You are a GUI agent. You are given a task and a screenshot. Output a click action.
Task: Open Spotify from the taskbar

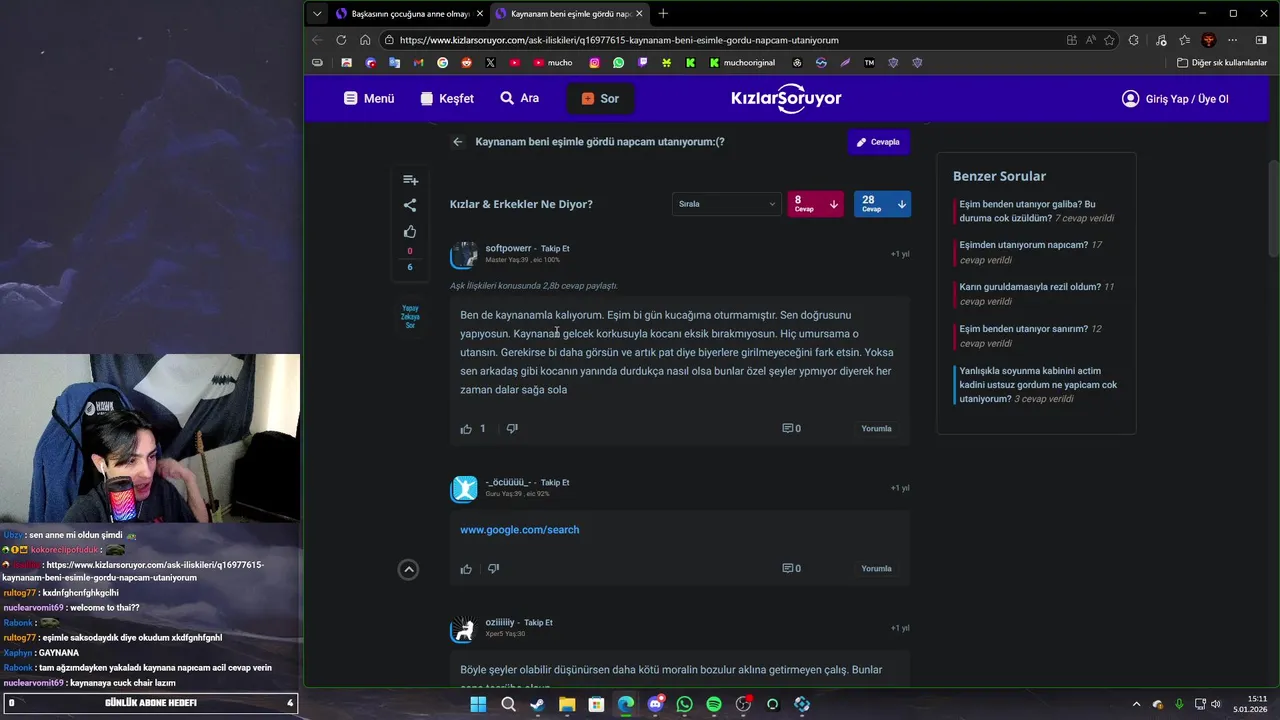point(714,704)
